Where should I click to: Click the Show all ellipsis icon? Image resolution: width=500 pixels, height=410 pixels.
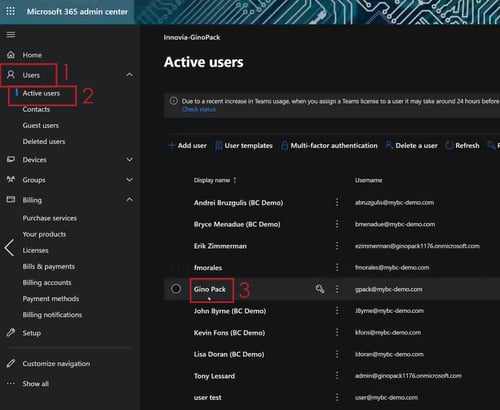tap(11, 383)
